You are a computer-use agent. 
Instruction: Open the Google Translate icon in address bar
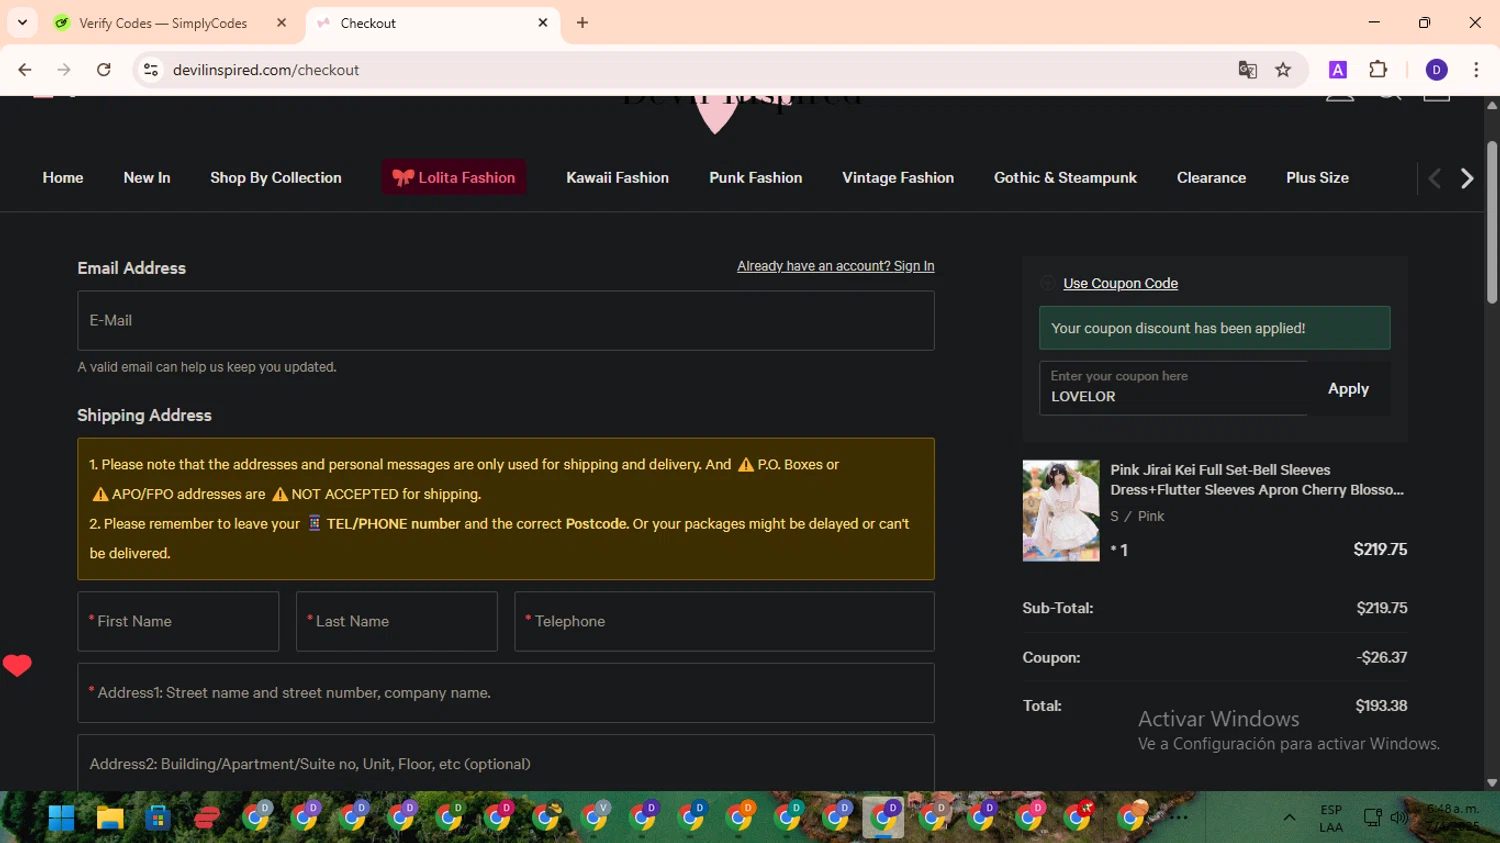tap(1247, 70)
